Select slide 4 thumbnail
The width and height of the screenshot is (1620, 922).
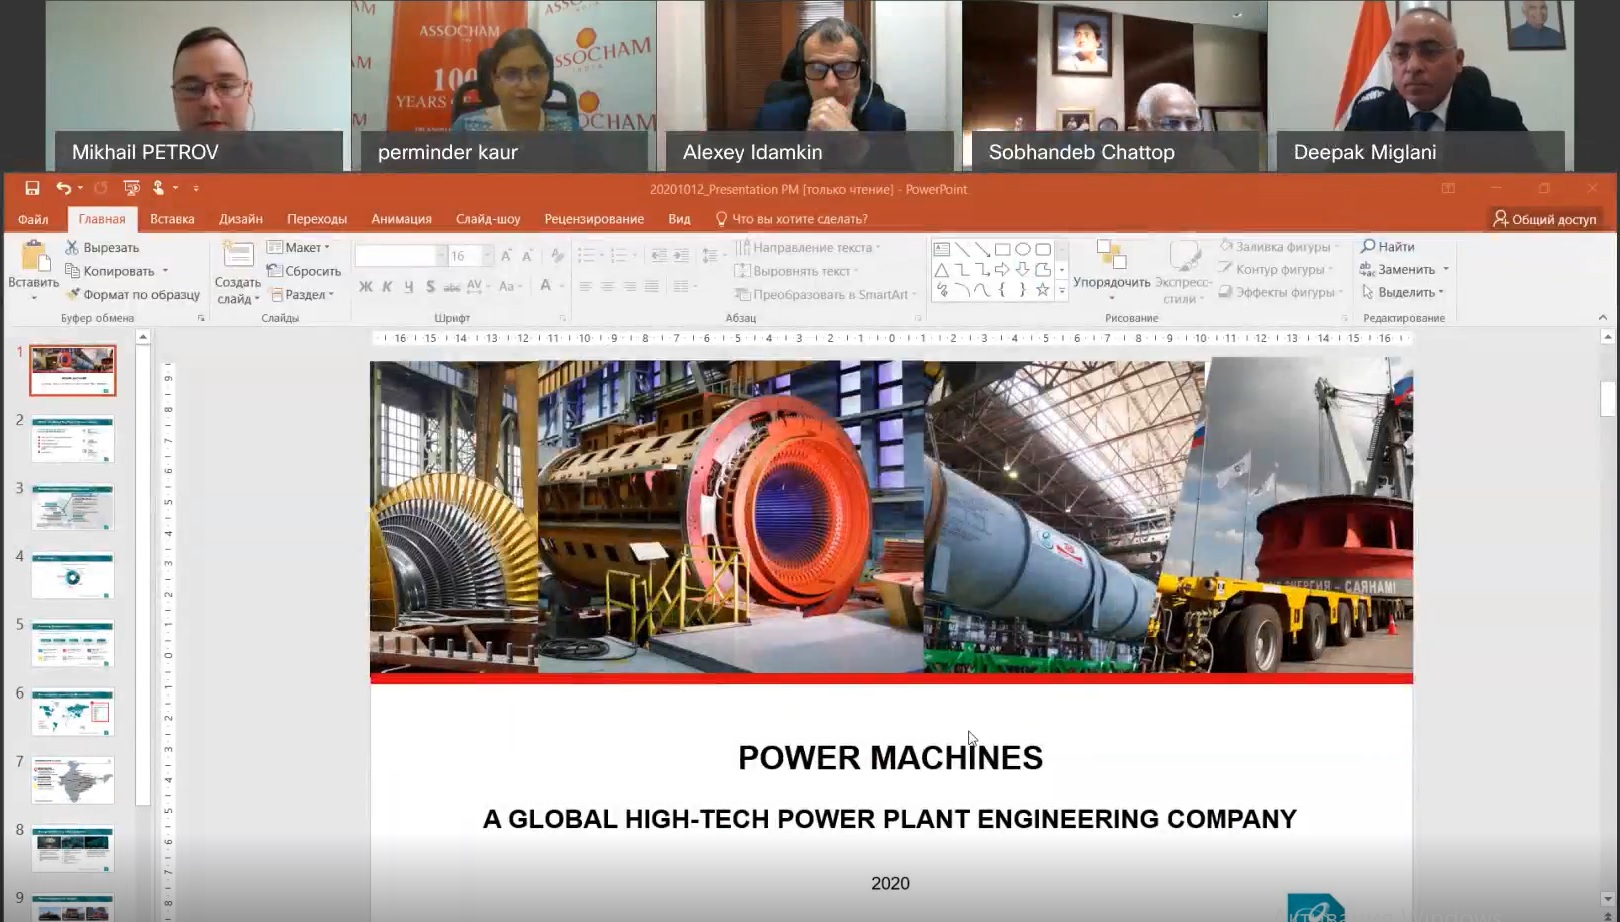click(x=72, y=575)
